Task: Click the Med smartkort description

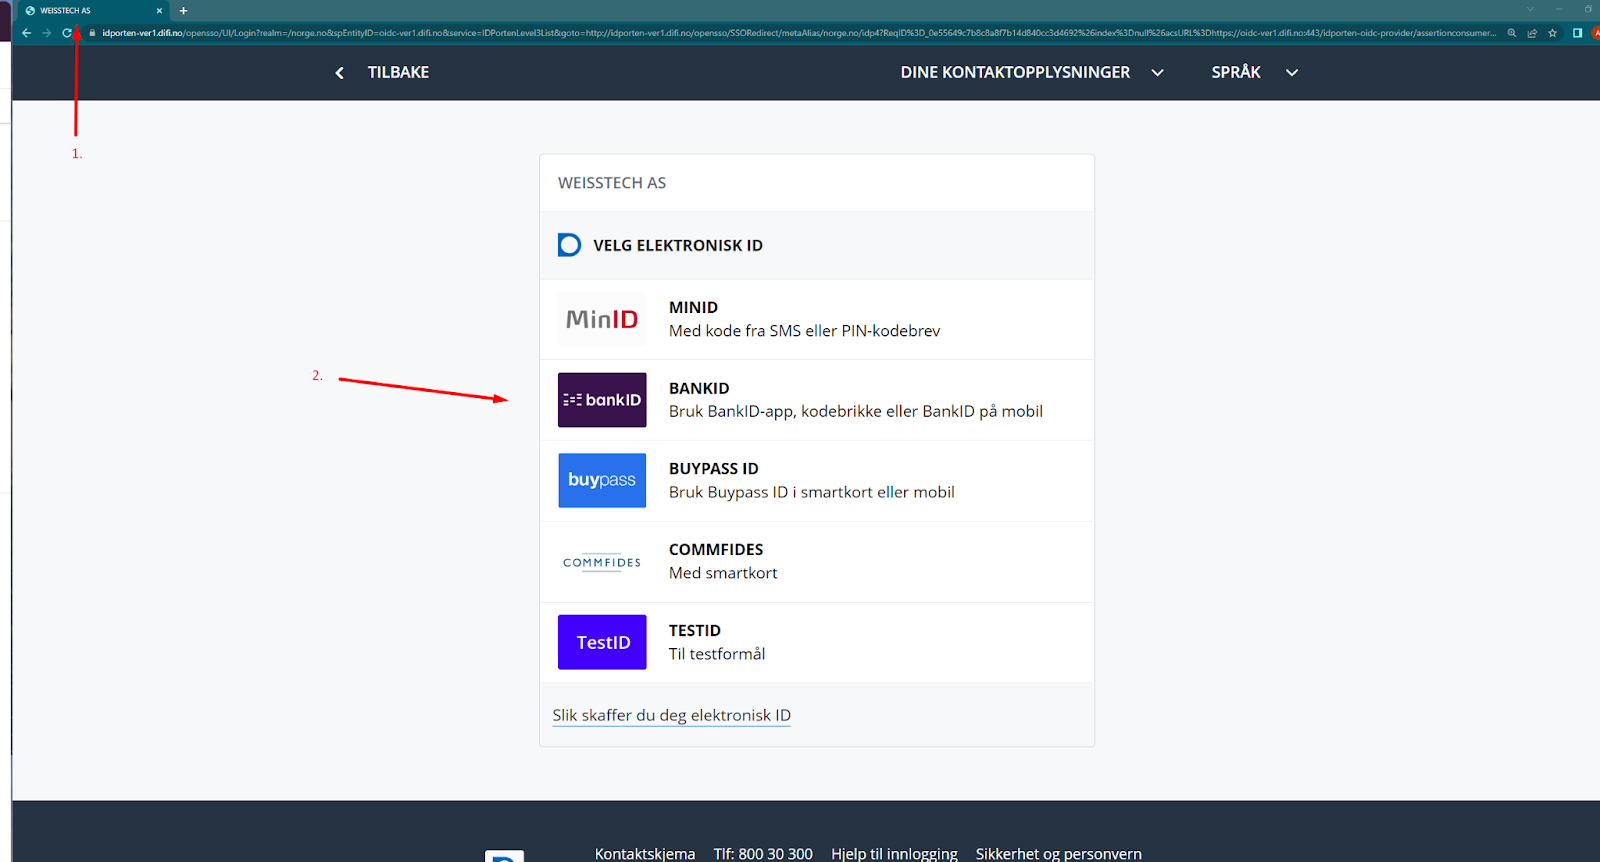Action: point(723,573)
